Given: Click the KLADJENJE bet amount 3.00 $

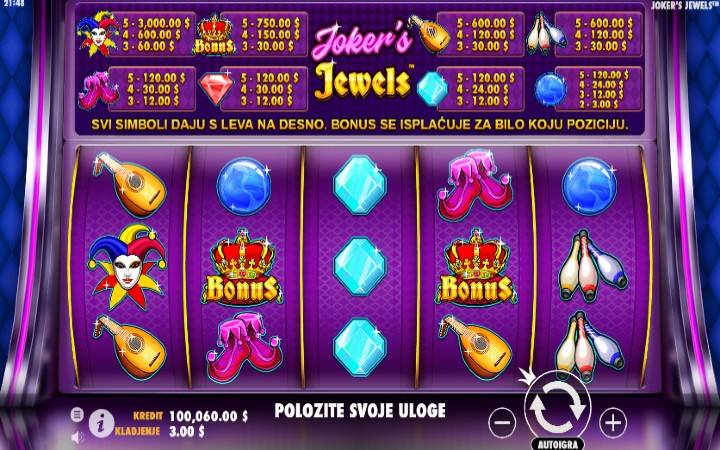Looking at the screenshot, I should 187,431.
